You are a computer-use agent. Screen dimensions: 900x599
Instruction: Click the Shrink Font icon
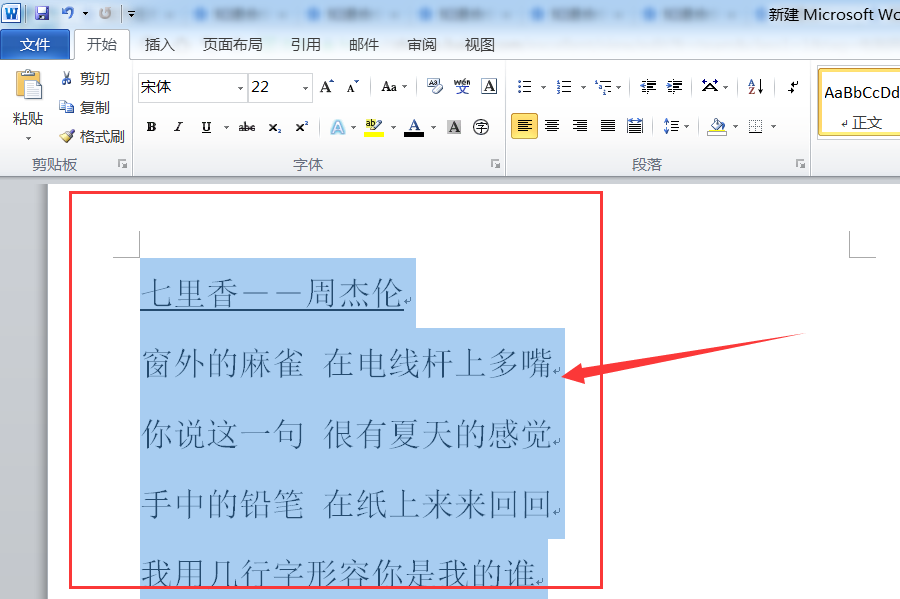[x=352, y=87]
